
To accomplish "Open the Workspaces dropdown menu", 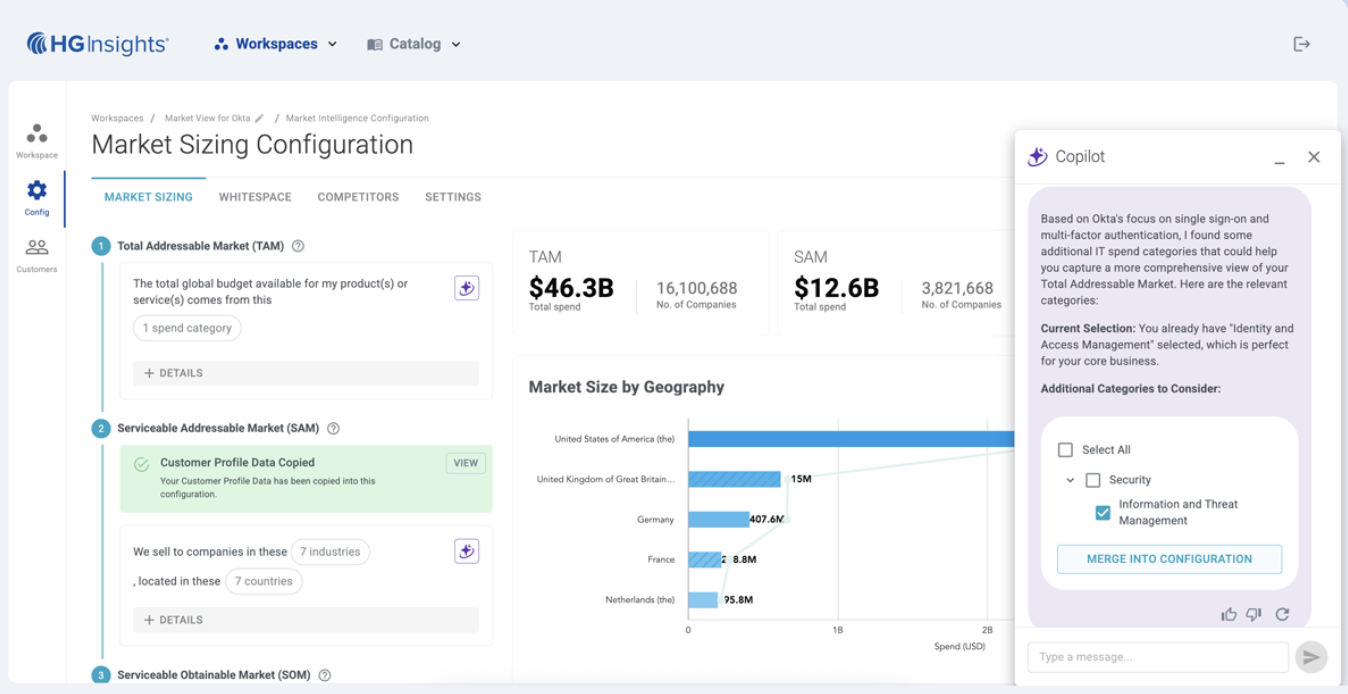I will click(x=276, y=44).
